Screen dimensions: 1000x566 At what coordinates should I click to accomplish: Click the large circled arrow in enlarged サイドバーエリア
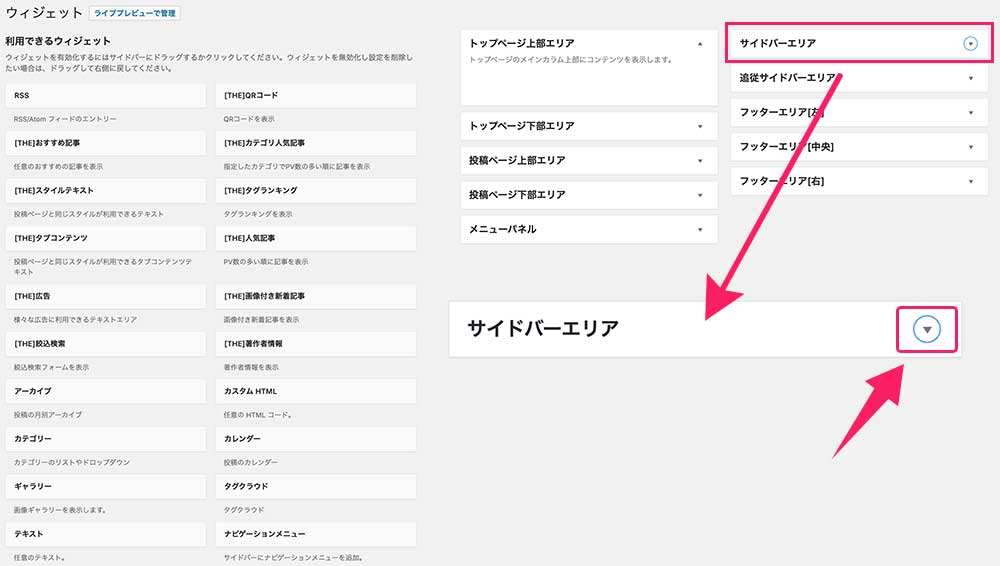[928, 330]
